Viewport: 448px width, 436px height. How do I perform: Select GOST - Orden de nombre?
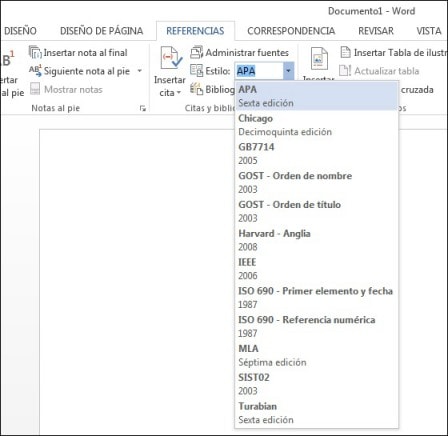(x=317, y=182)
